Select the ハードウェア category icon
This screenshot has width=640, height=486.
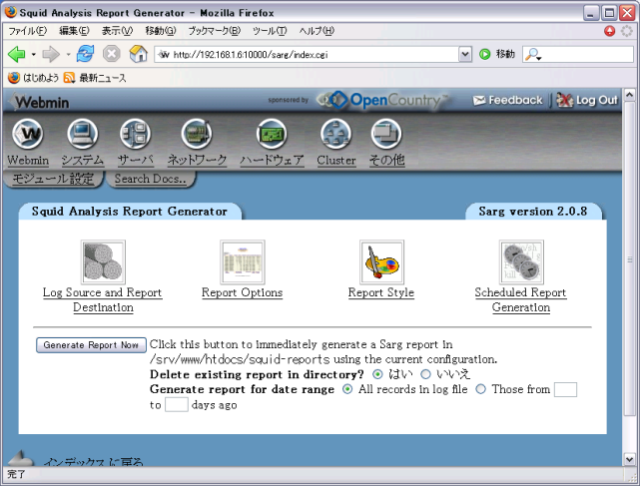pos(271,134)
